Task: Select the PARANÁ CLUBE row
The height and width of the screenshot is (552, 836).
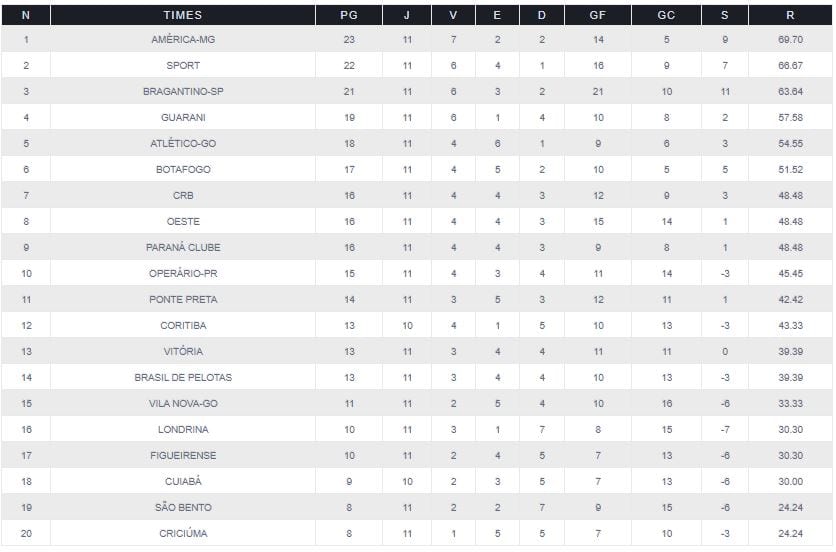Action: 183,247
